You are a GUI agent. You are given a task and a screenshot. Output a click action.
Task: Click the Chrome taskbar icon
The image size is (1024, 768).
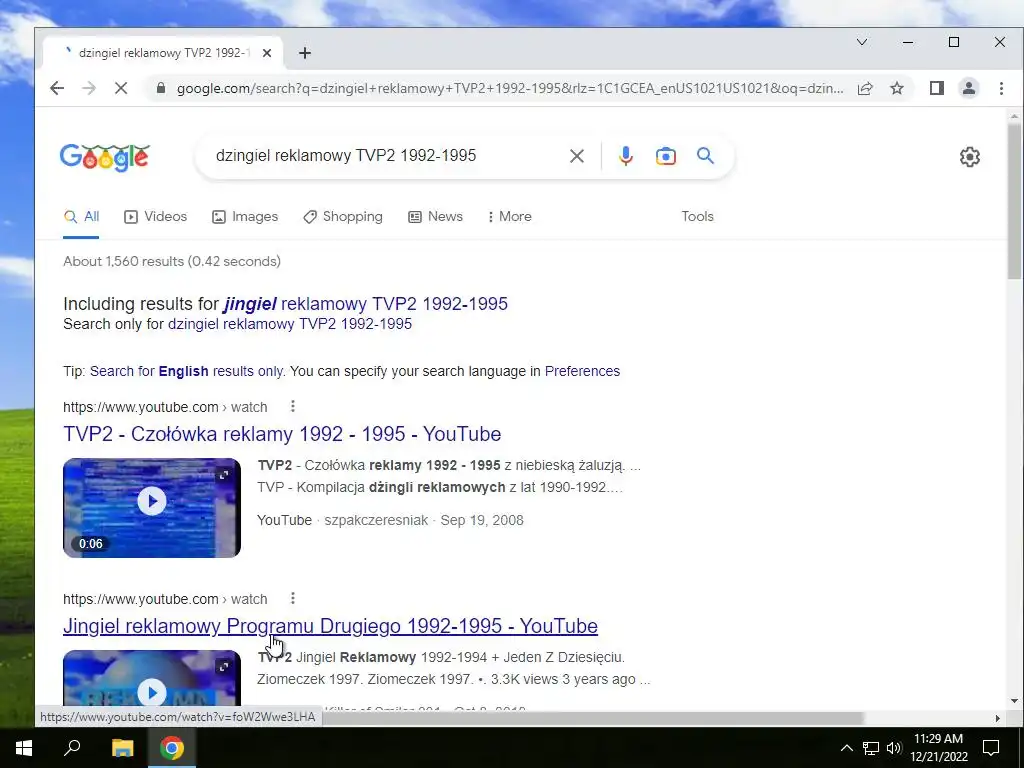(172, 748)
